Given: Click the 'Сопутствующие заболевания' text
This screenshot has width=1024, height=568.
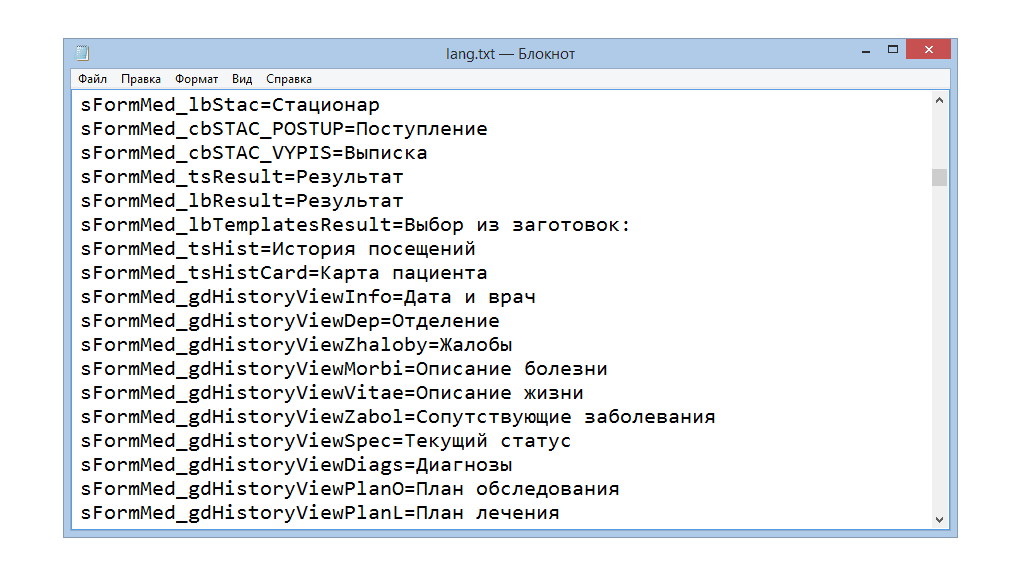Looking at the screenshot, I should coord(565,417).
